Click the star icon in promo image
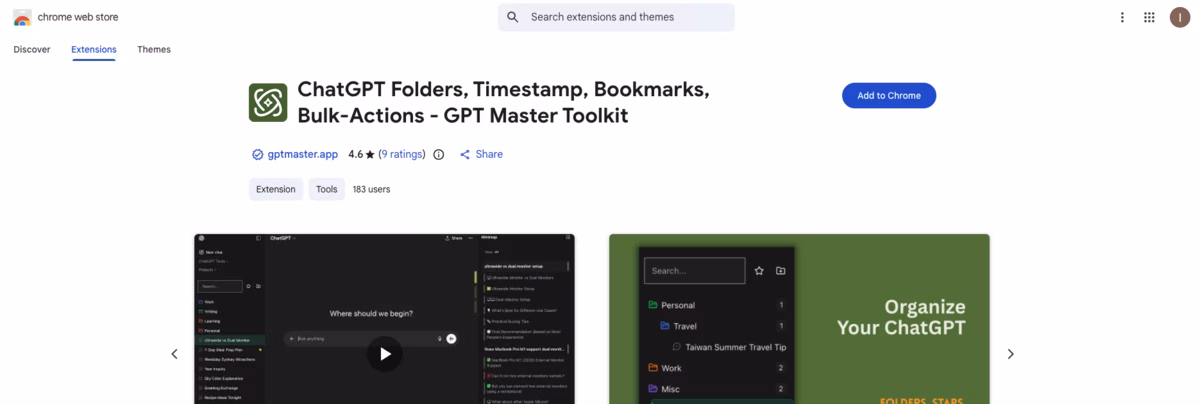This screenshot has width=1200, height=404. point(759,271)
